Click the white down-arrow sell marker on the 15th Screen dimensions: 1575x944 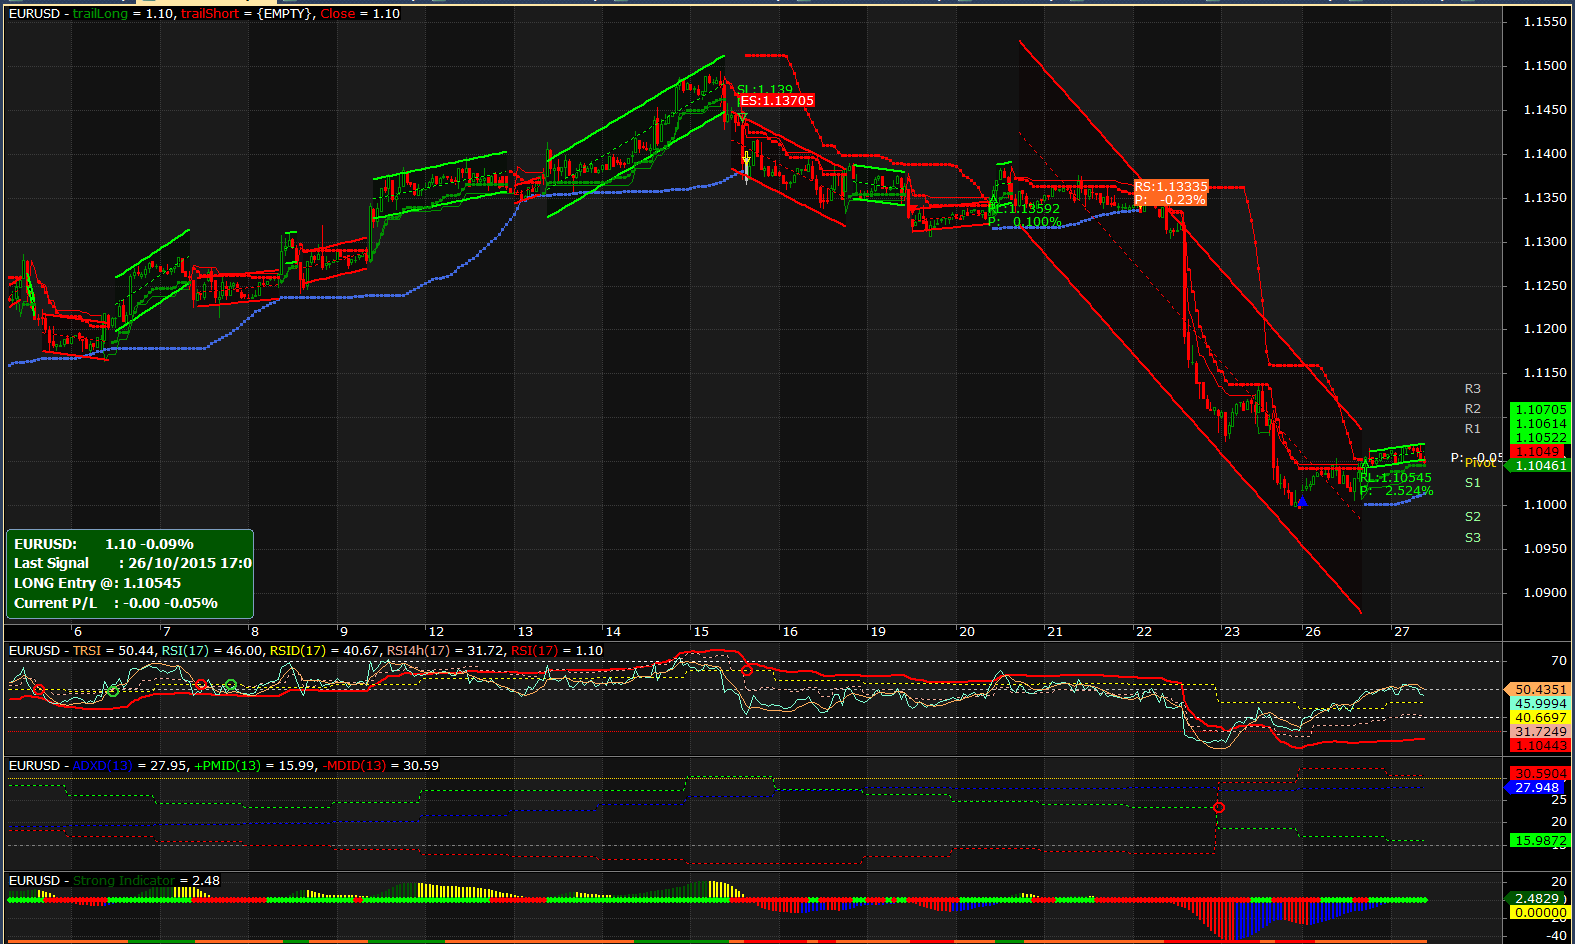pyautogui.click(x=746, y=159)
